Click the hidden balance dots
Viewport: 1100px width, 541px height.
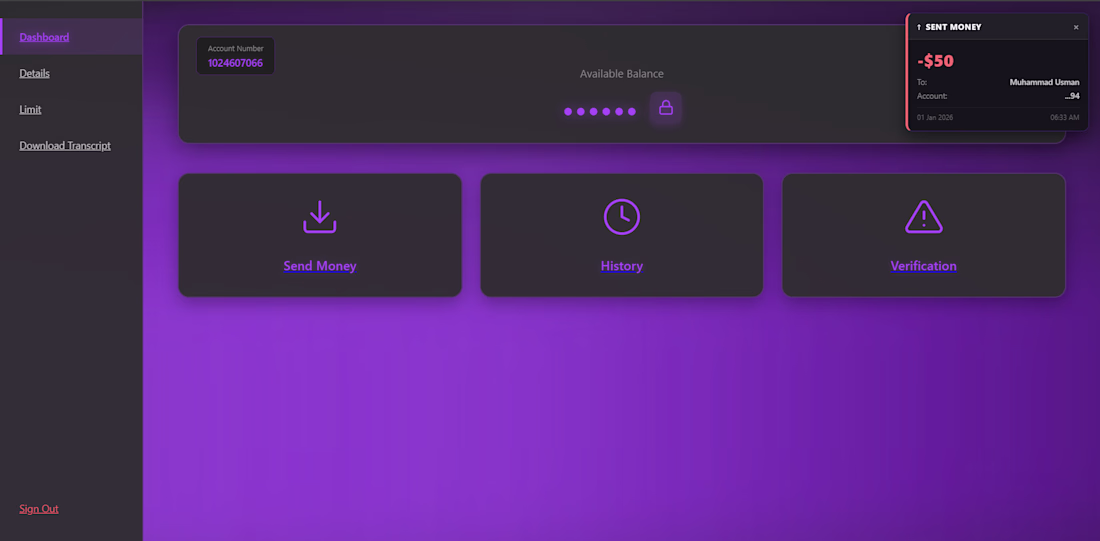tap(600, 112)
